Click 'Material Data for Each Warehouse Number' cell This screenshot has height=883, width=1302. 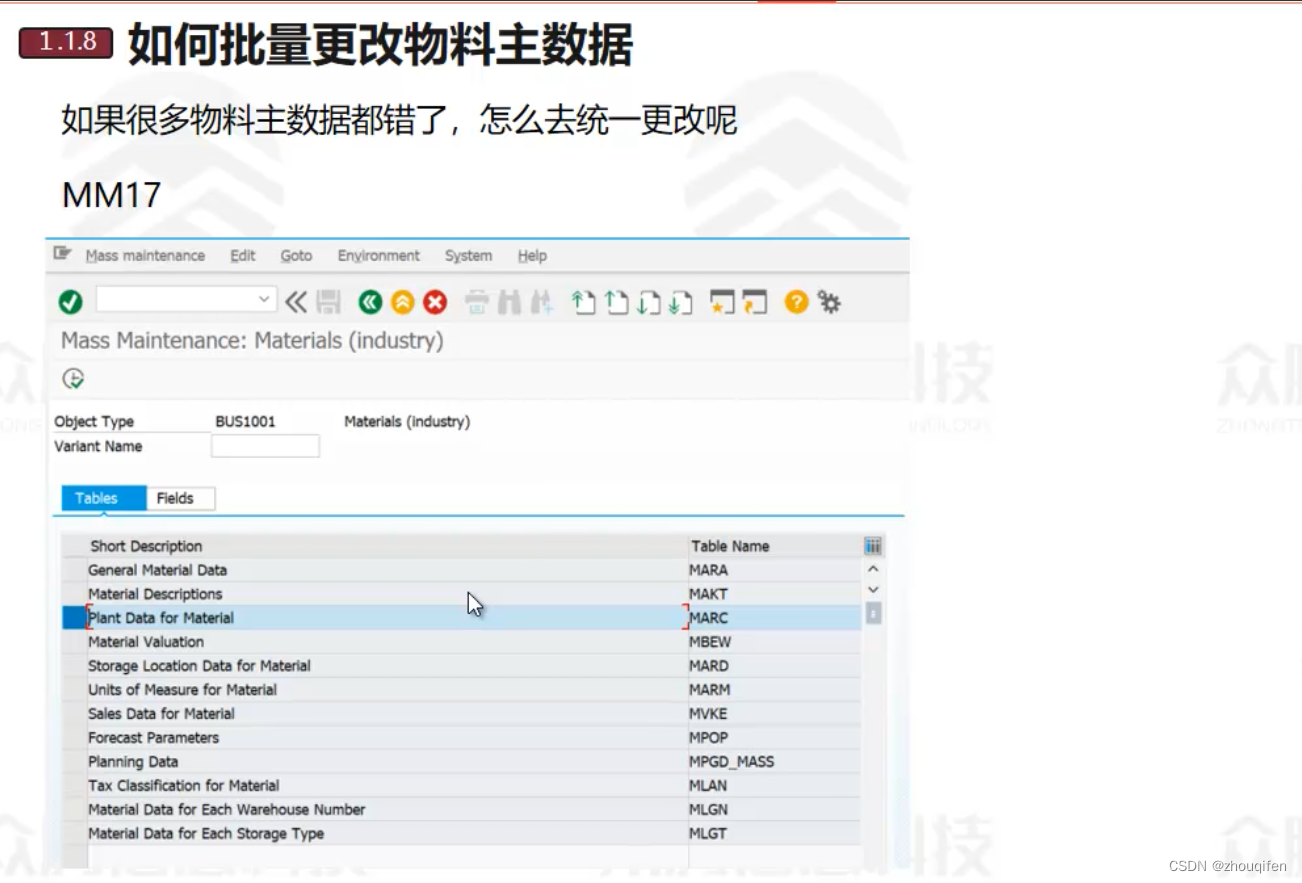point(387,810)
